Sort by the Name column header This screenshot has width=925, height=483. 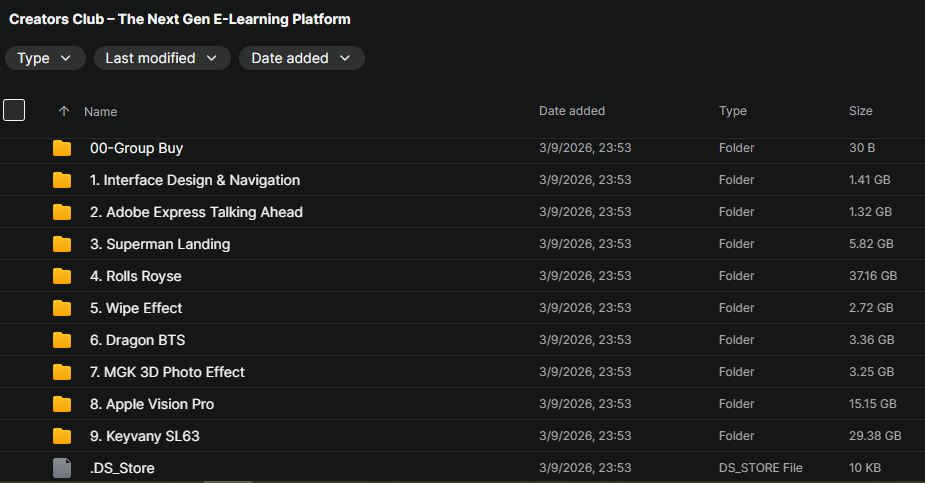pyautogui.click(x=100, y=111)
